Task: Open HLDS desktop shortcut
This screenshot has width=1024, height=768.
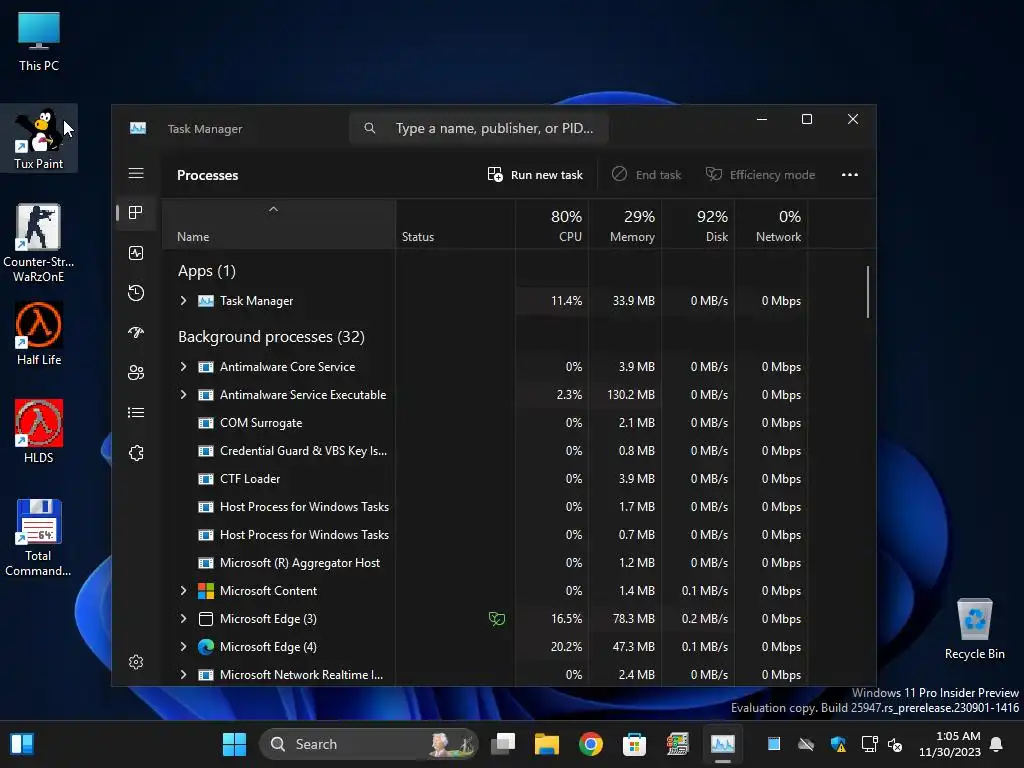Action: click(39, 432)
